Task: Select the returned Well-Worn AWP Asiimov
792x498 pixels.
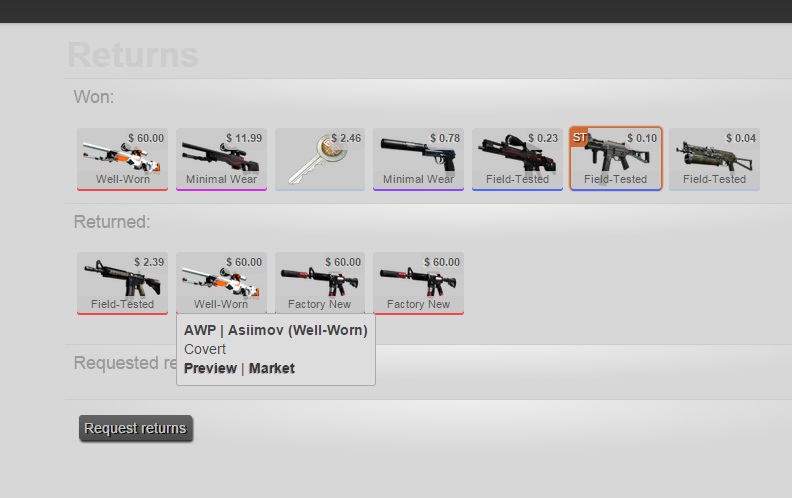Action: (x=221, y=283)
